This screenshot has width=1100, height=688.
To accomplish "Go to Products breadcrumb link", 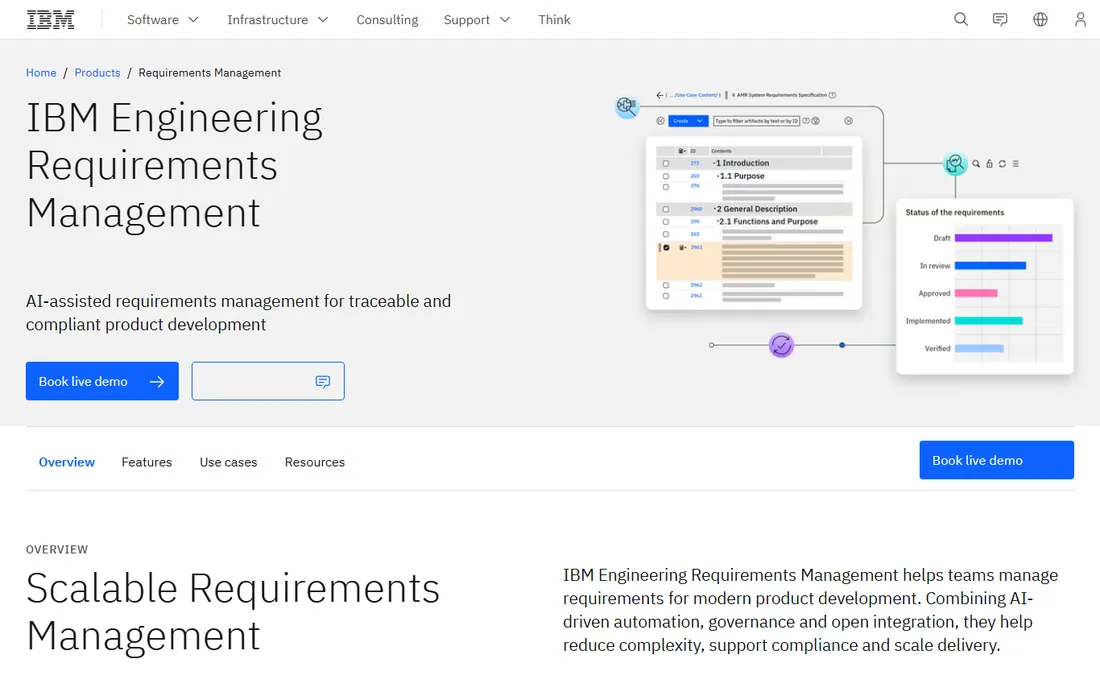I will pos(97,73).
